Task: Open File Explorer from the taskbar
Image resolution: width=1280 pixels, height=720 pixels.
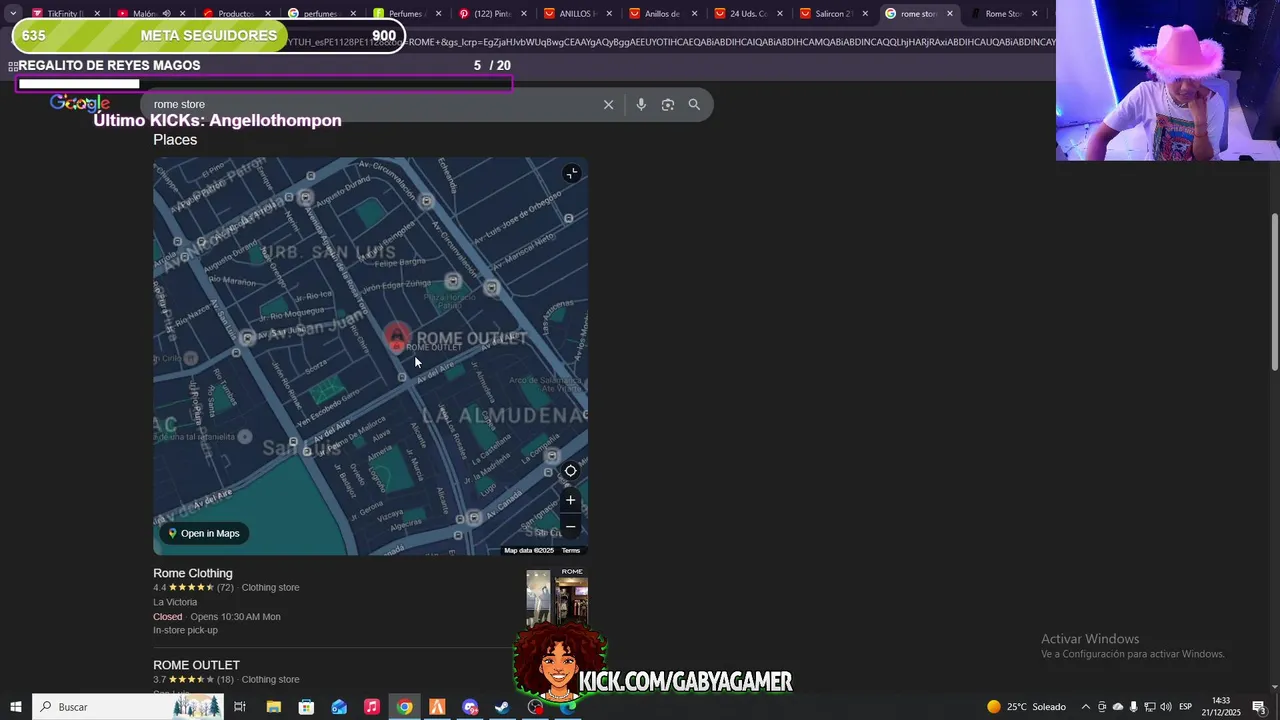Action: tap(273, 707)
